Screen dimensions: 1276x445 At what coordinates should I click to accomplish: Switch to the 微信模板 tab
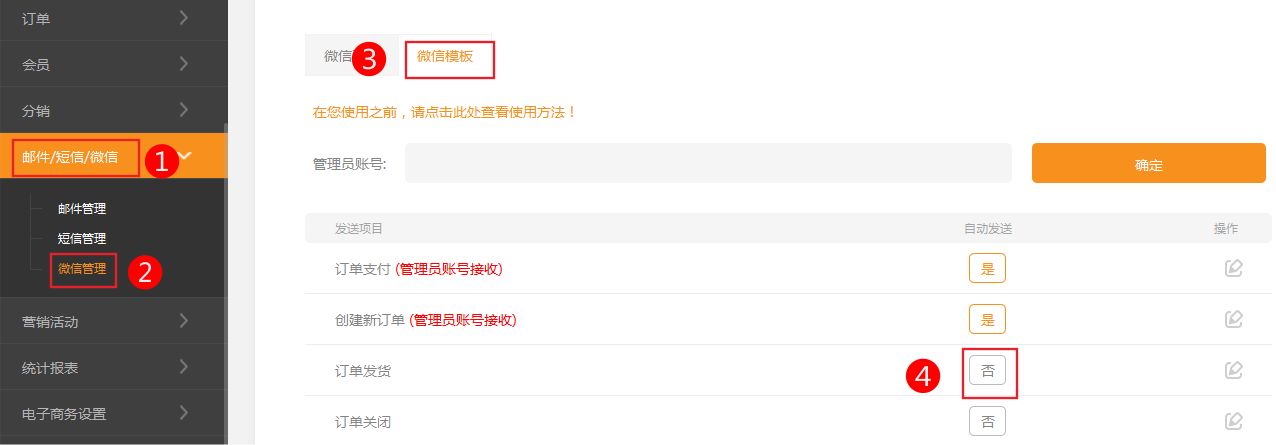click(445, 58)
